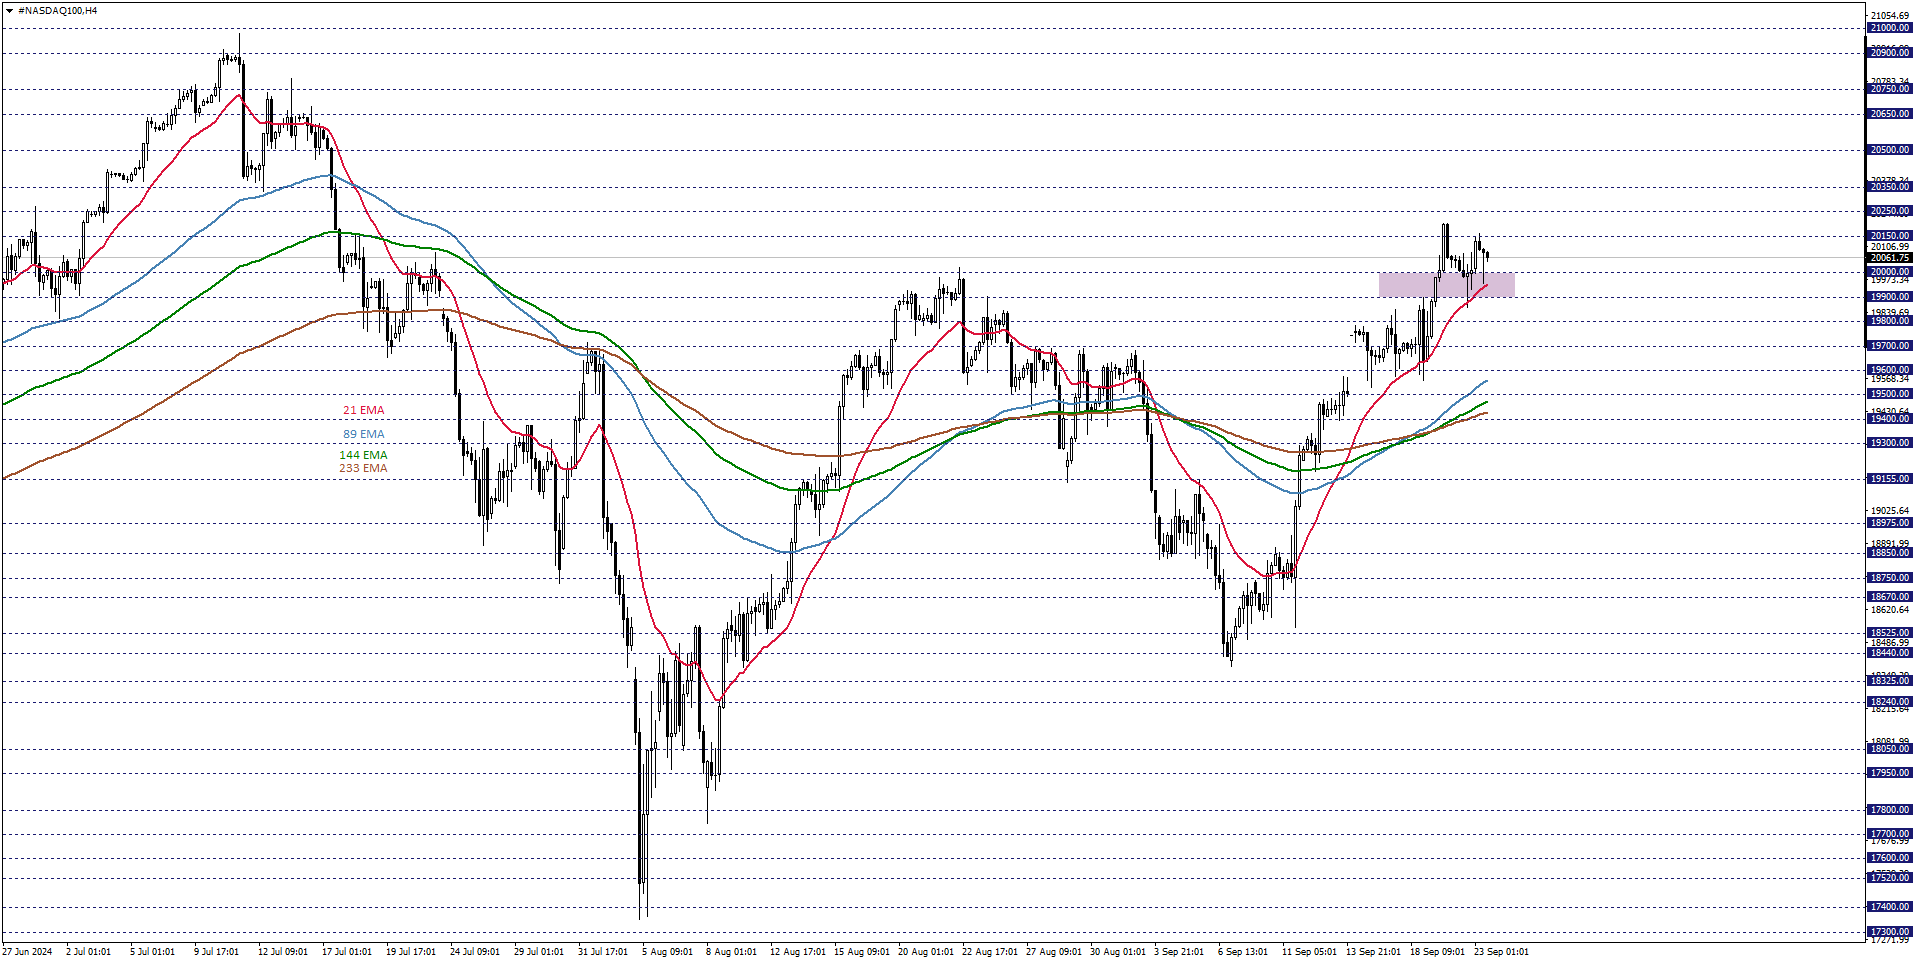Click the 11 Sep 05:01 time label
The height and width of the screenshot is (963, 1916).
(1310, 951)
